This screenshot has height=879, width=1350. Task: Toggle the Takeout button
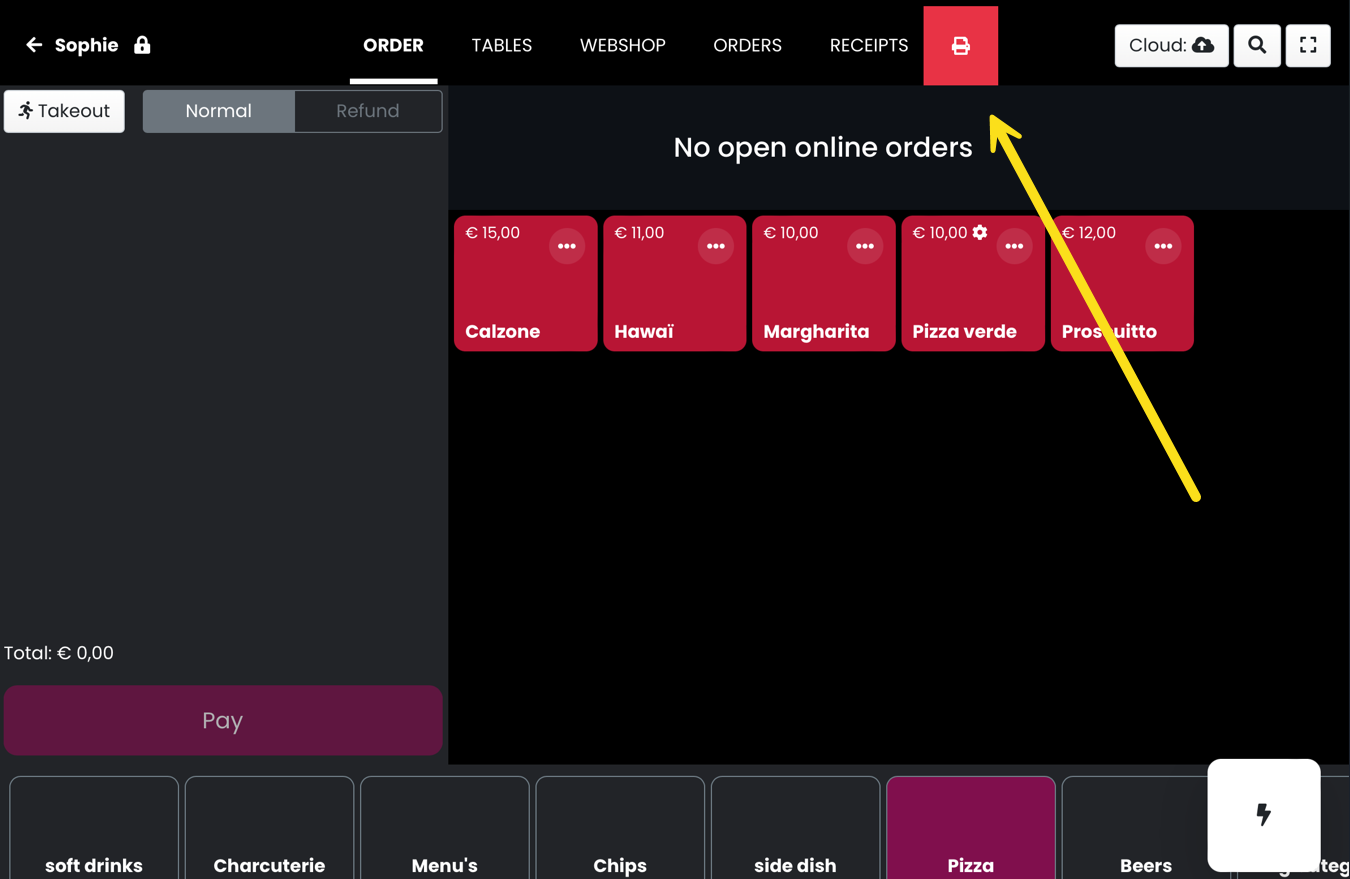tap(64, 111)
